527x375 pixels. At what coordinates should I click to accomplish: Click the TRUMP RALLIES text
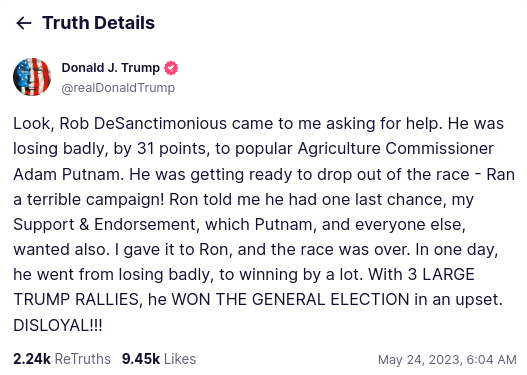(x=76, y=300)
